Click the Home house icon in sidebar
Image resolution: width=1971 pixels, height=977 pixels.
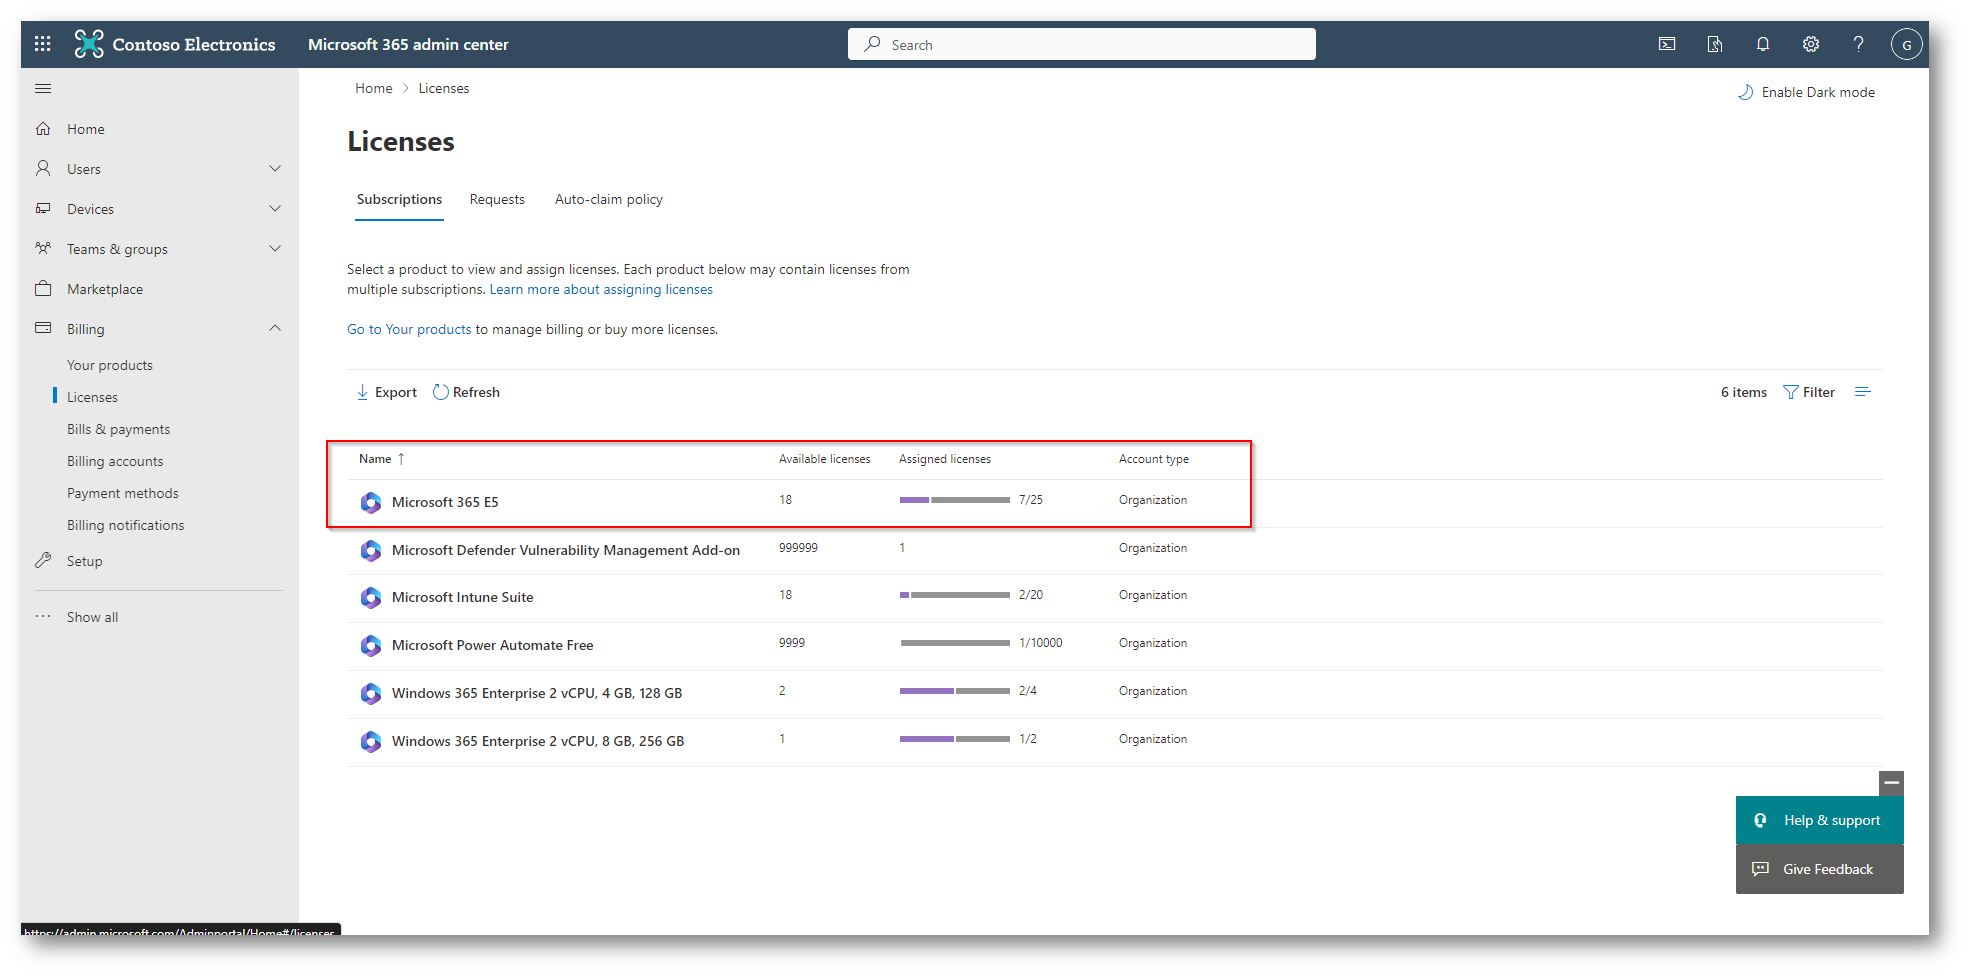pos(43,129)
